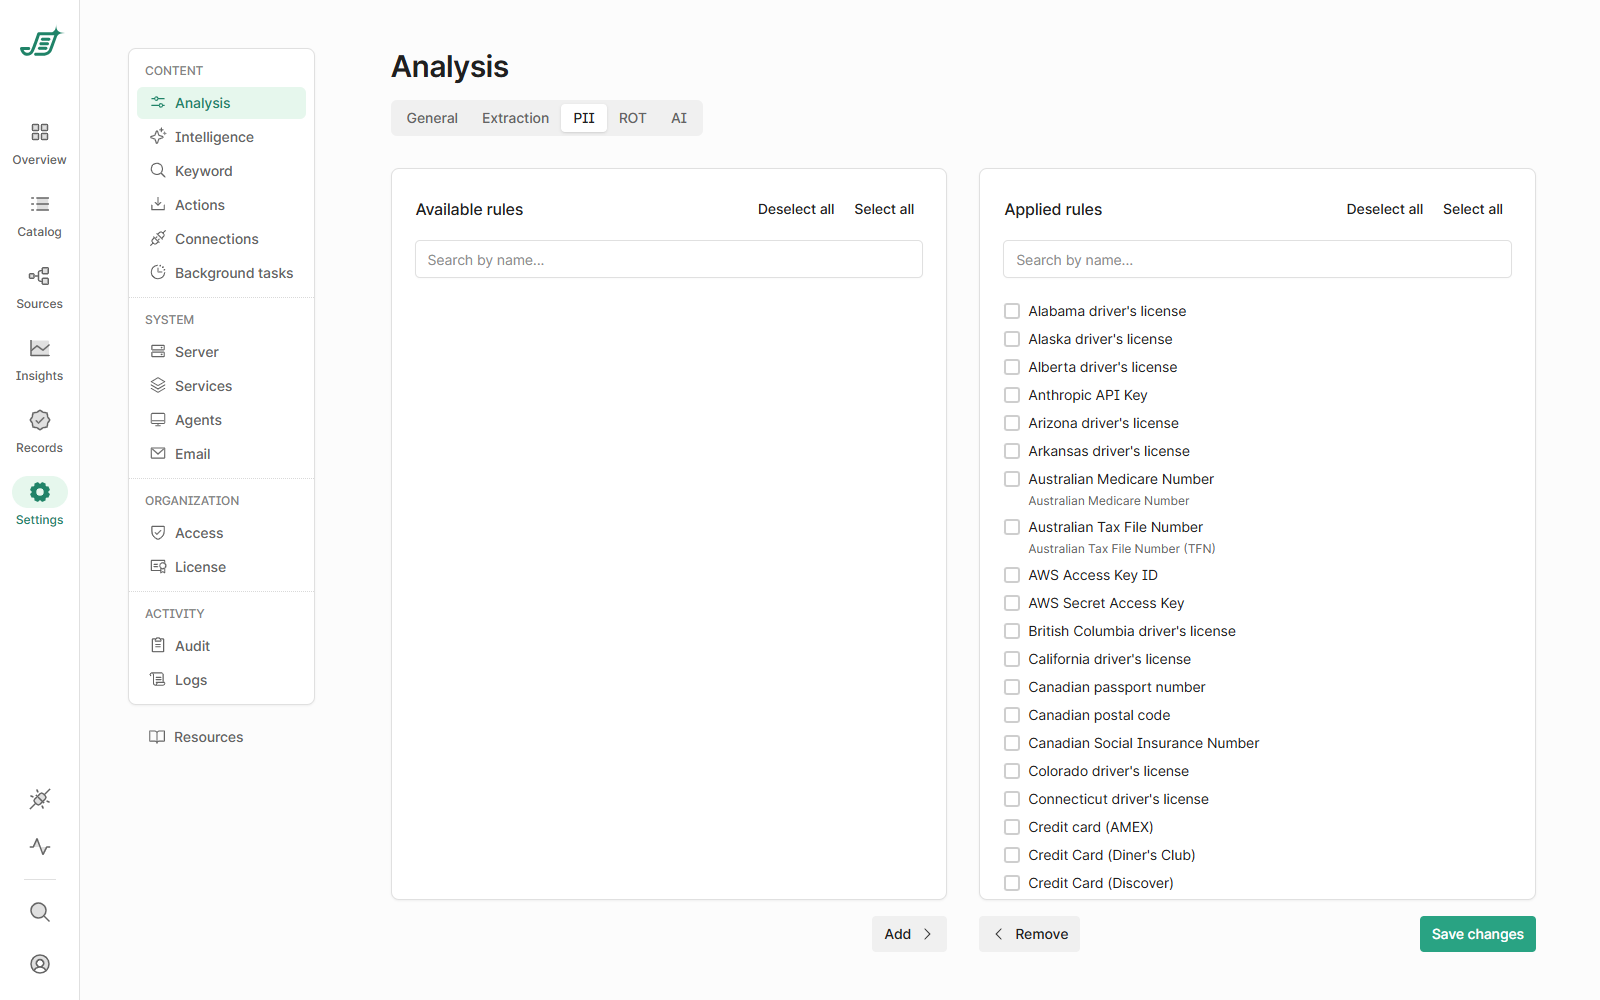Check Anthropic API Key rule

[x=1012, y=395]
